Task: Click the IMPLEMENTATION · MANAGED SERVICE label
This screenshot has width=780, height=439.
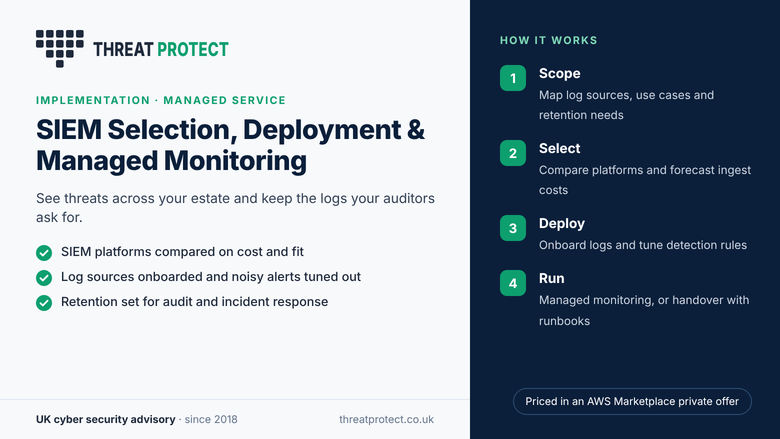Action: [161, 100]
